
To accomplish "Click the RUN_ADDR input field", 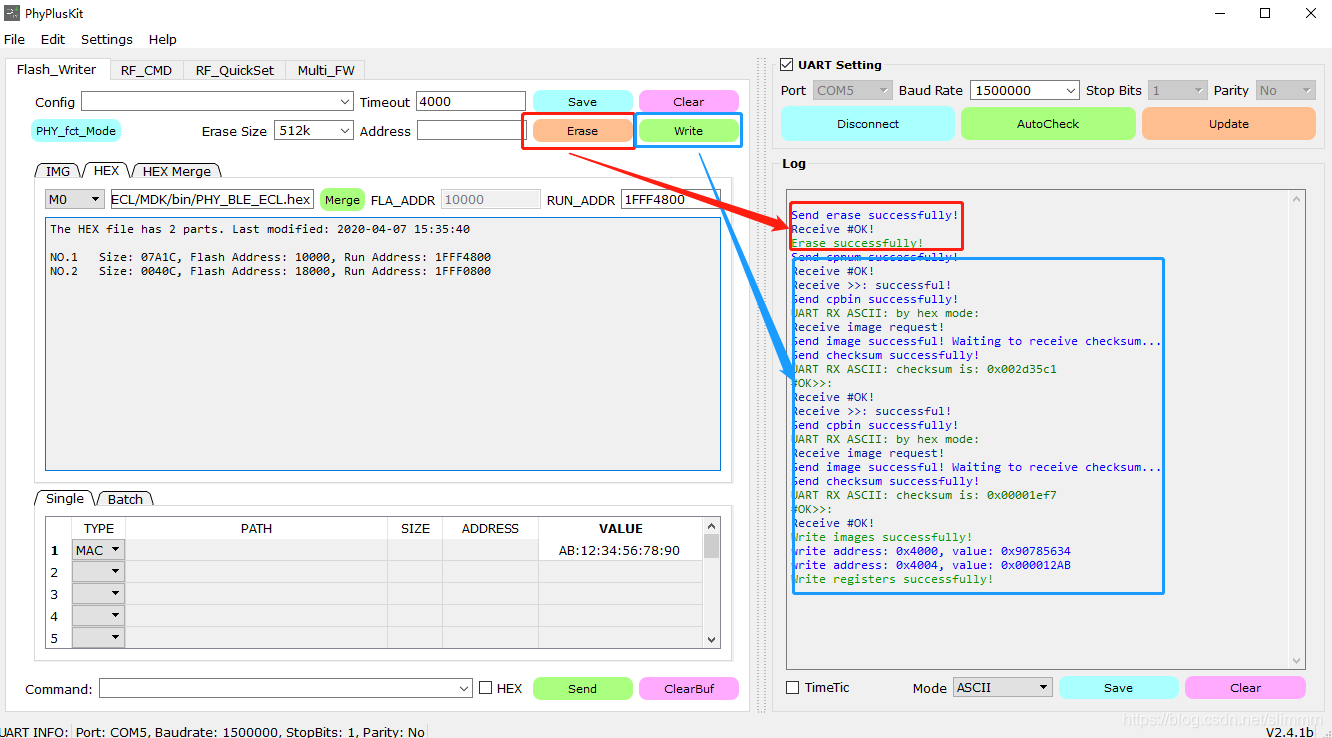I will [x=670, y=200].
